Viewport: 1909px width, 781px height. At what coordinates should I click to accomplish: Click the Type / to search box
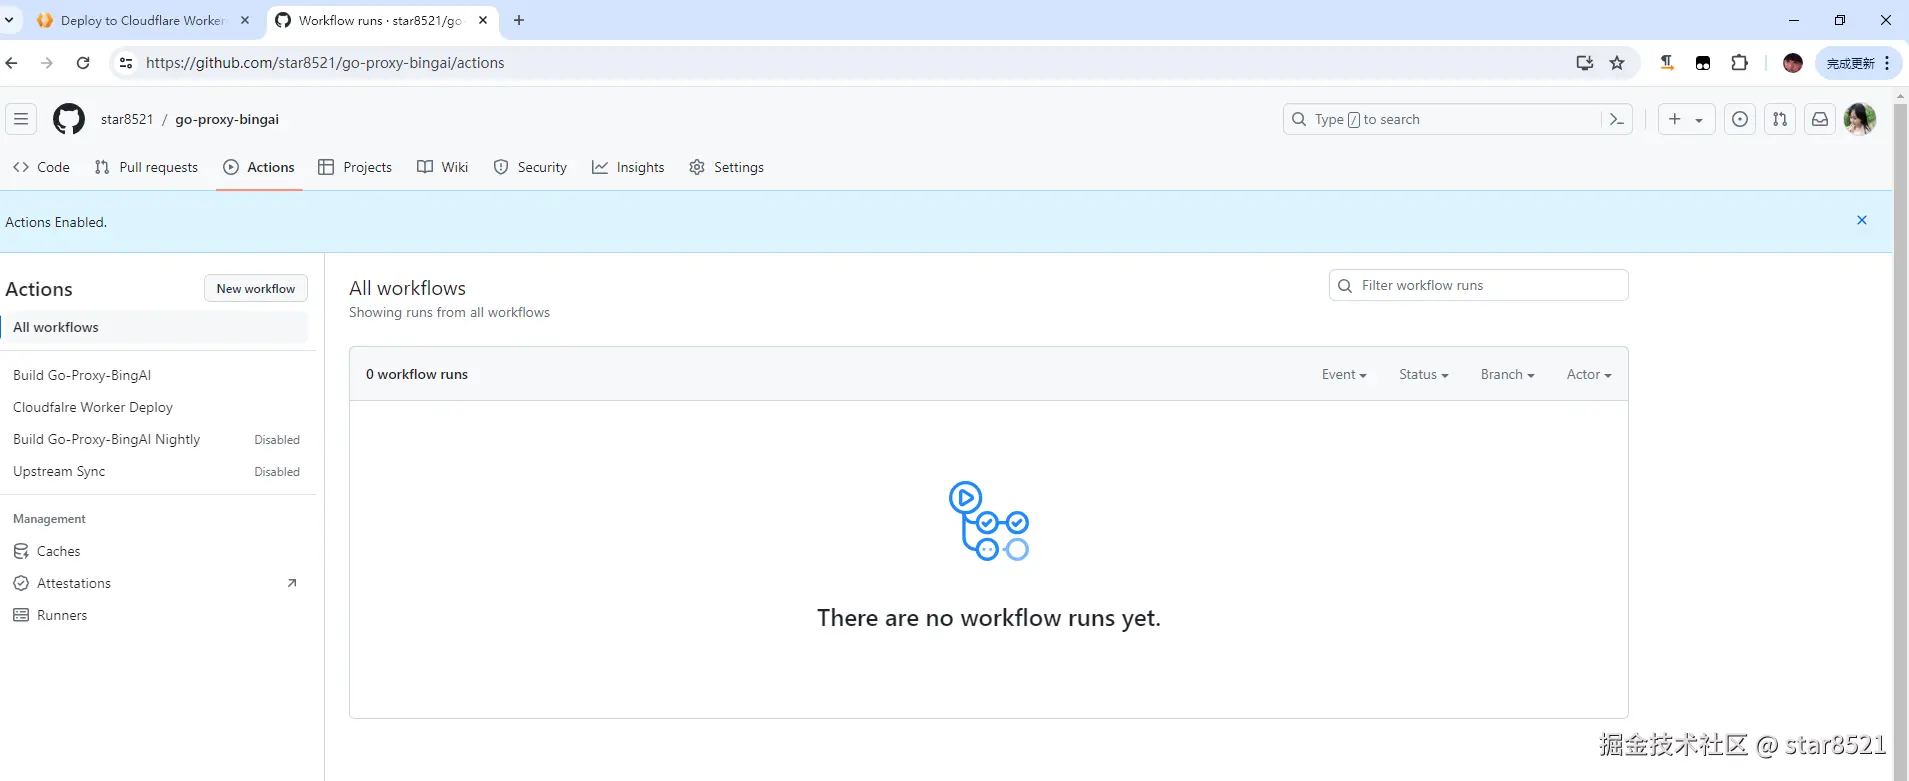1442,119
